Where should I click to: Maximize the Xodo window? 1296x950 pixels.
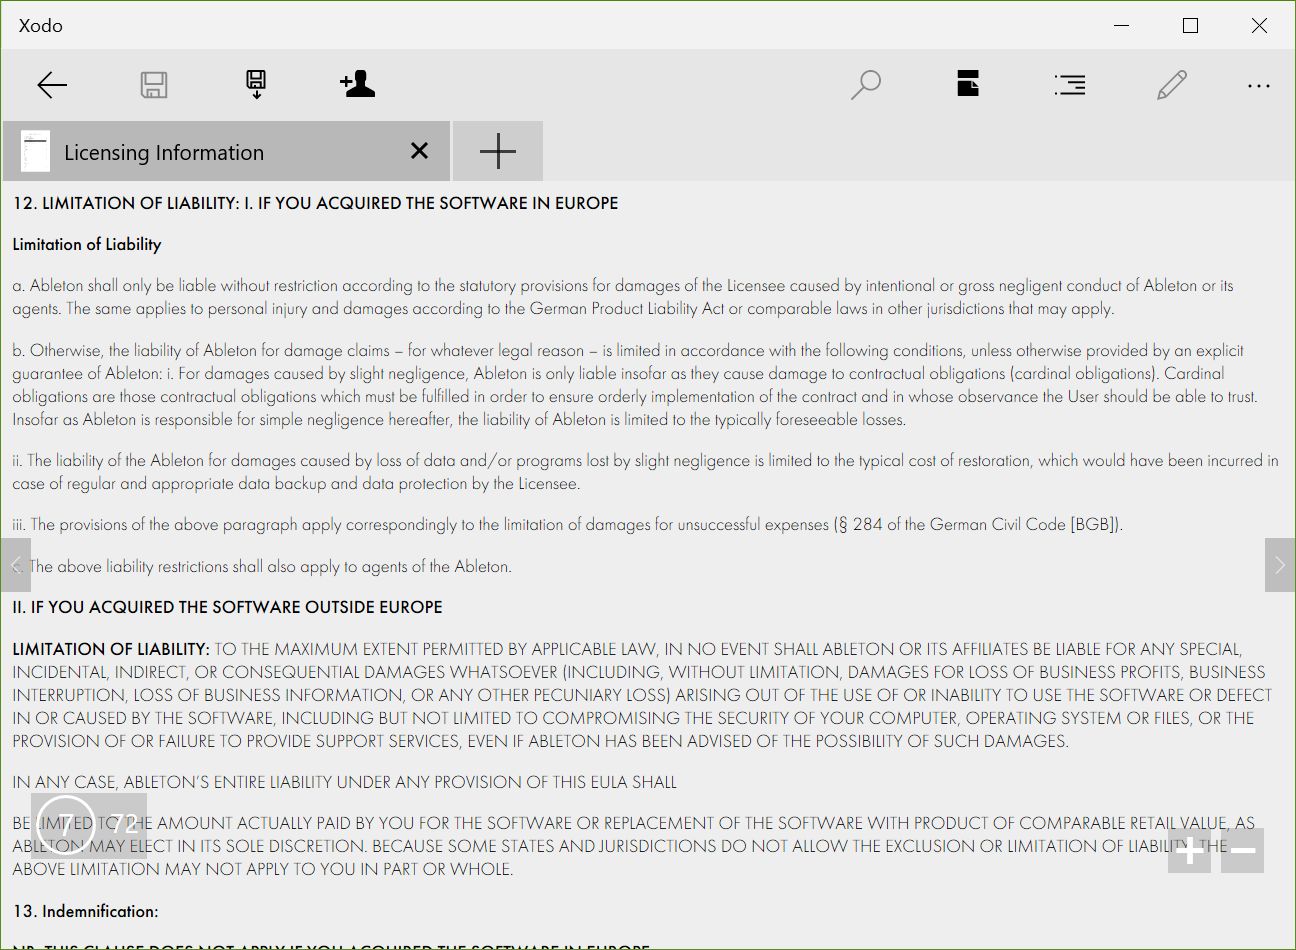(1190, 26)
